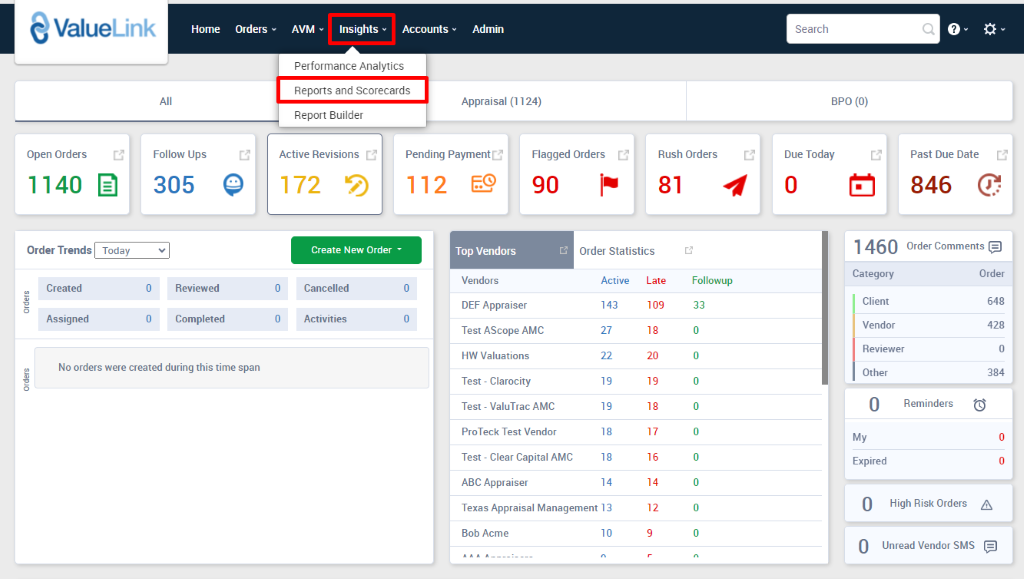
Task: Open the ProTeck Test Vendor row
Action: pyautogui.click(x=635, y=431)
